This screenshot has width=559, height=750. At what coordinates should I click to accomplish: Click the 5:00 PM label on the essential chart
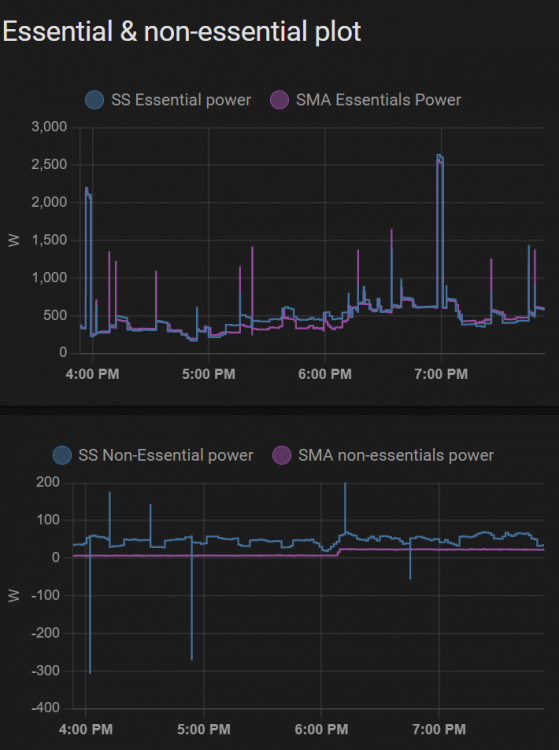[x=208, y=374]
